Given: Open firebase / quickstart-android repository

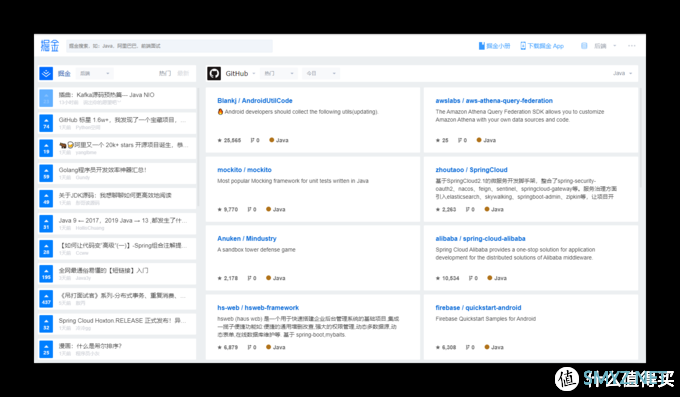Looking at the screenshot, I should pos(478,308).
